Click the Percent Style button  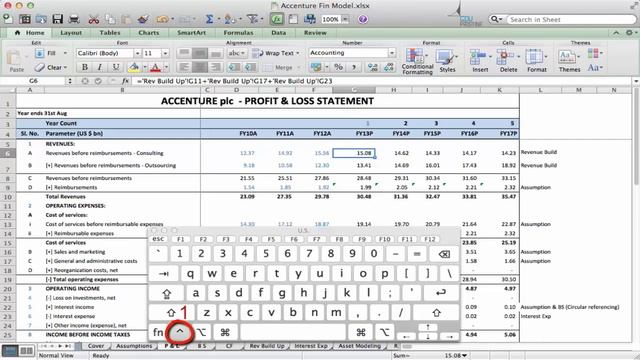[338, 67]
